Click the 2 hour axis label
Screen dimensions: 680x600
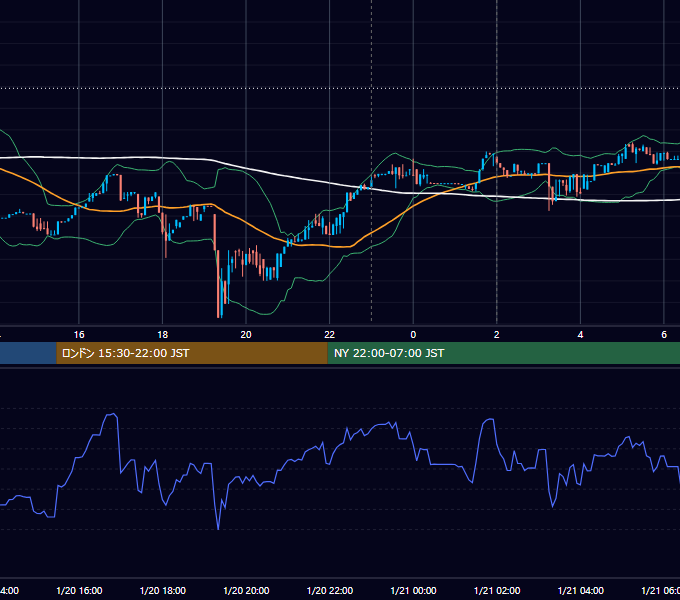pos(497,335)
